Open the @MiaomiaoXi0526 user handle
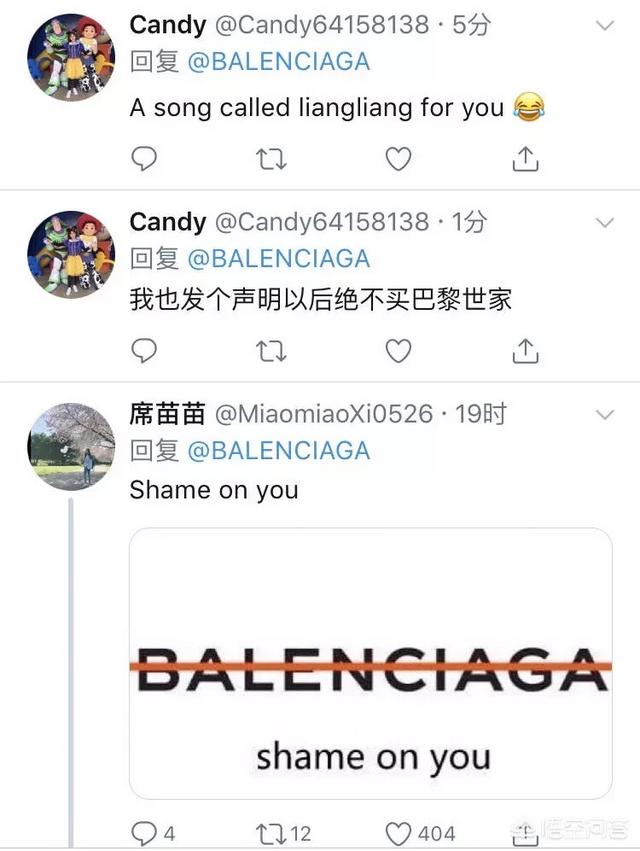Screen dimensions: 640x851 (324, 414)
